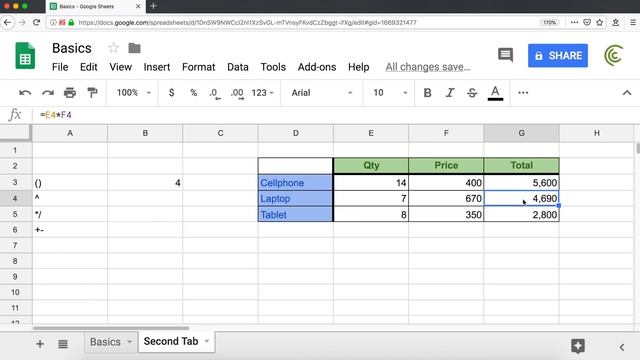Image resolution: width=640 pixels, height=360 pixels.
Task: Open the font size 10 dropdown
Action: [x=390, y=93]
